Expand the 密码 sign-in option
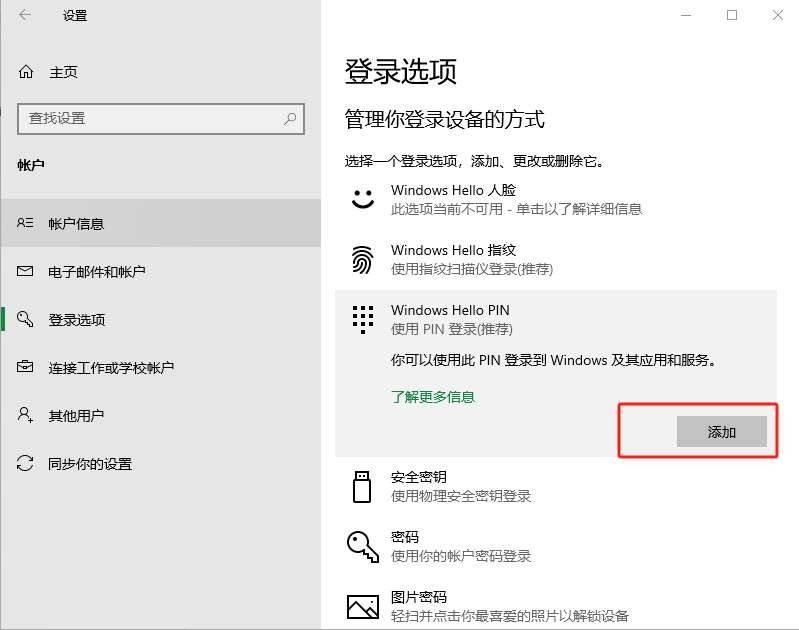 pyautogui.click(x=556, y=546)
